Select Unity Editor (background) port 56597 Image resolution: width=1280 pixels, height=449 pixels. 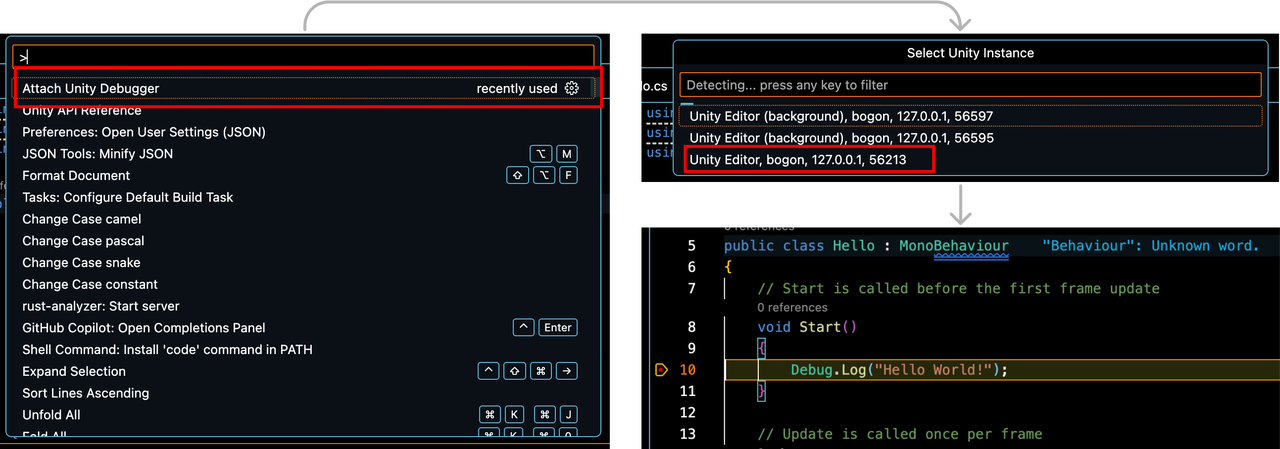point(969,116)
